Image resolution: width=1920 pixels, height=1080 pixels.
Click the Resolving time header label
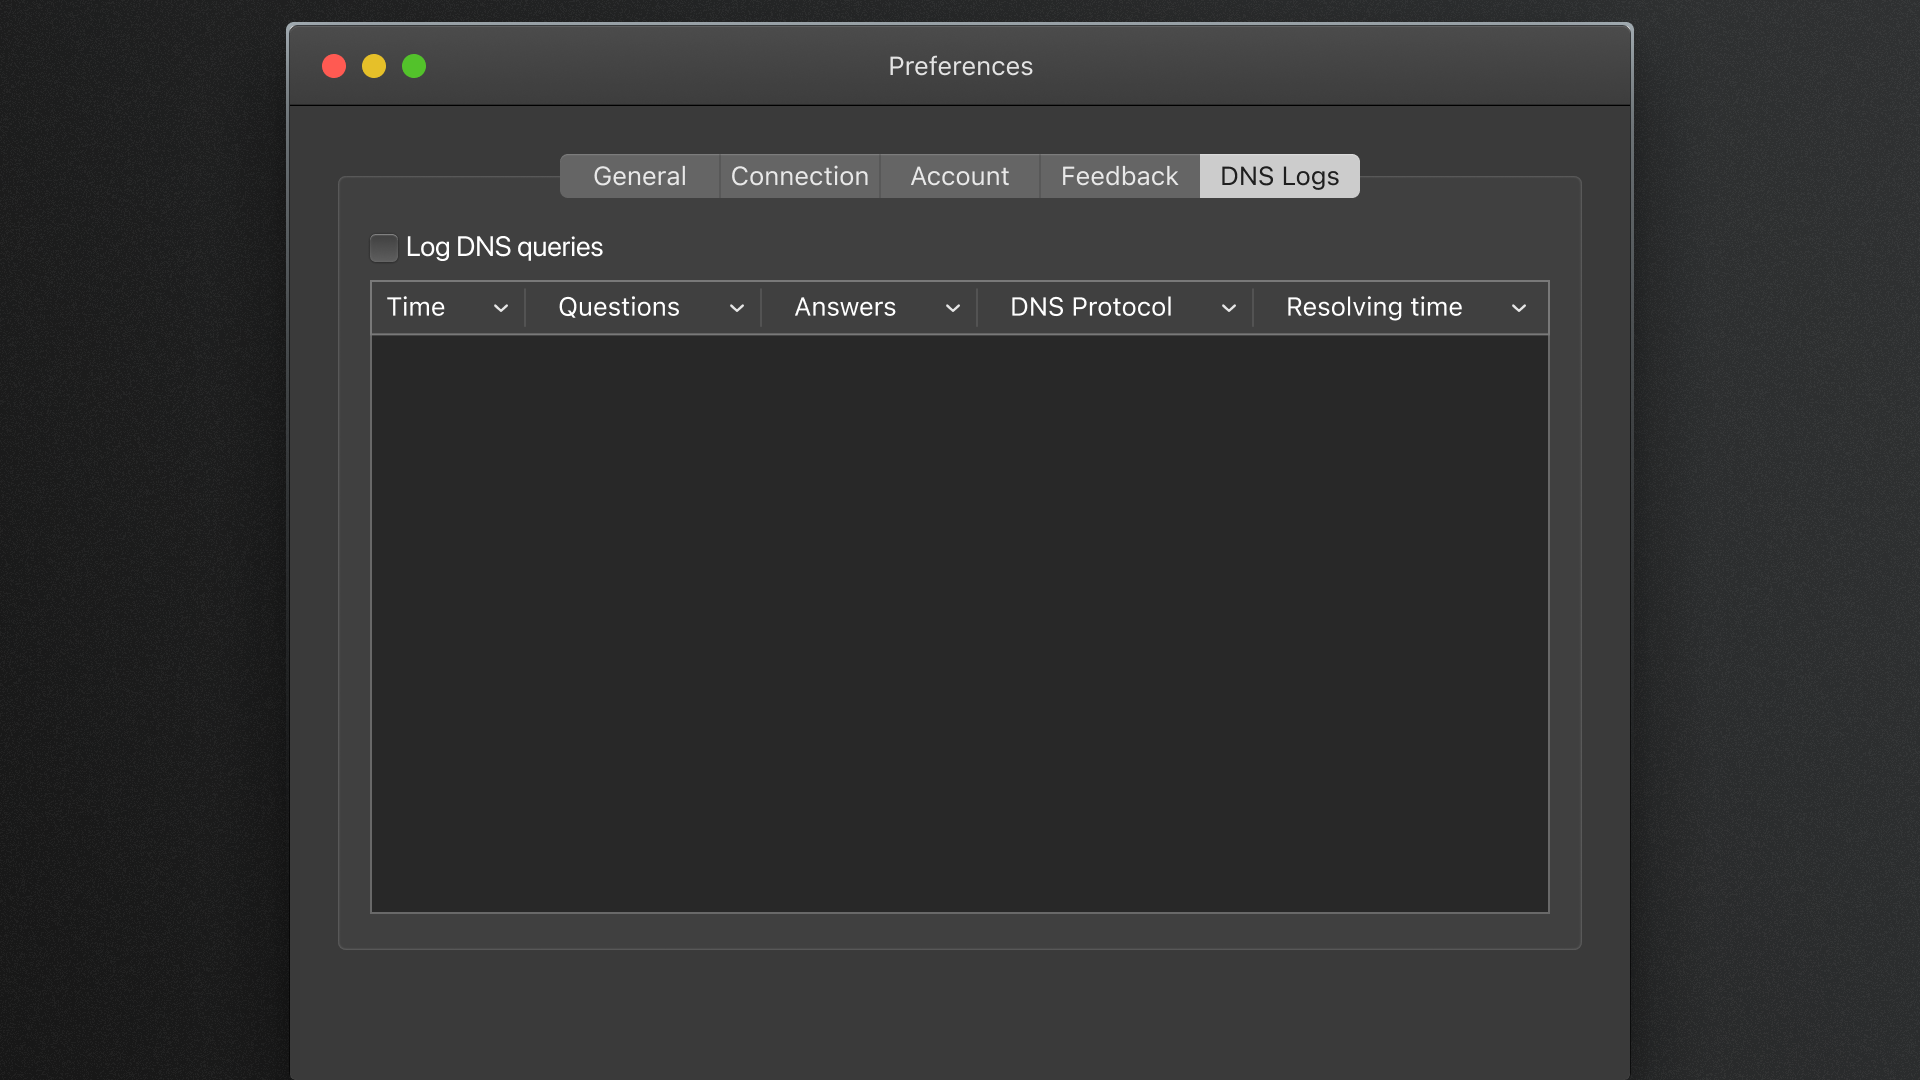coord(1373,307)
